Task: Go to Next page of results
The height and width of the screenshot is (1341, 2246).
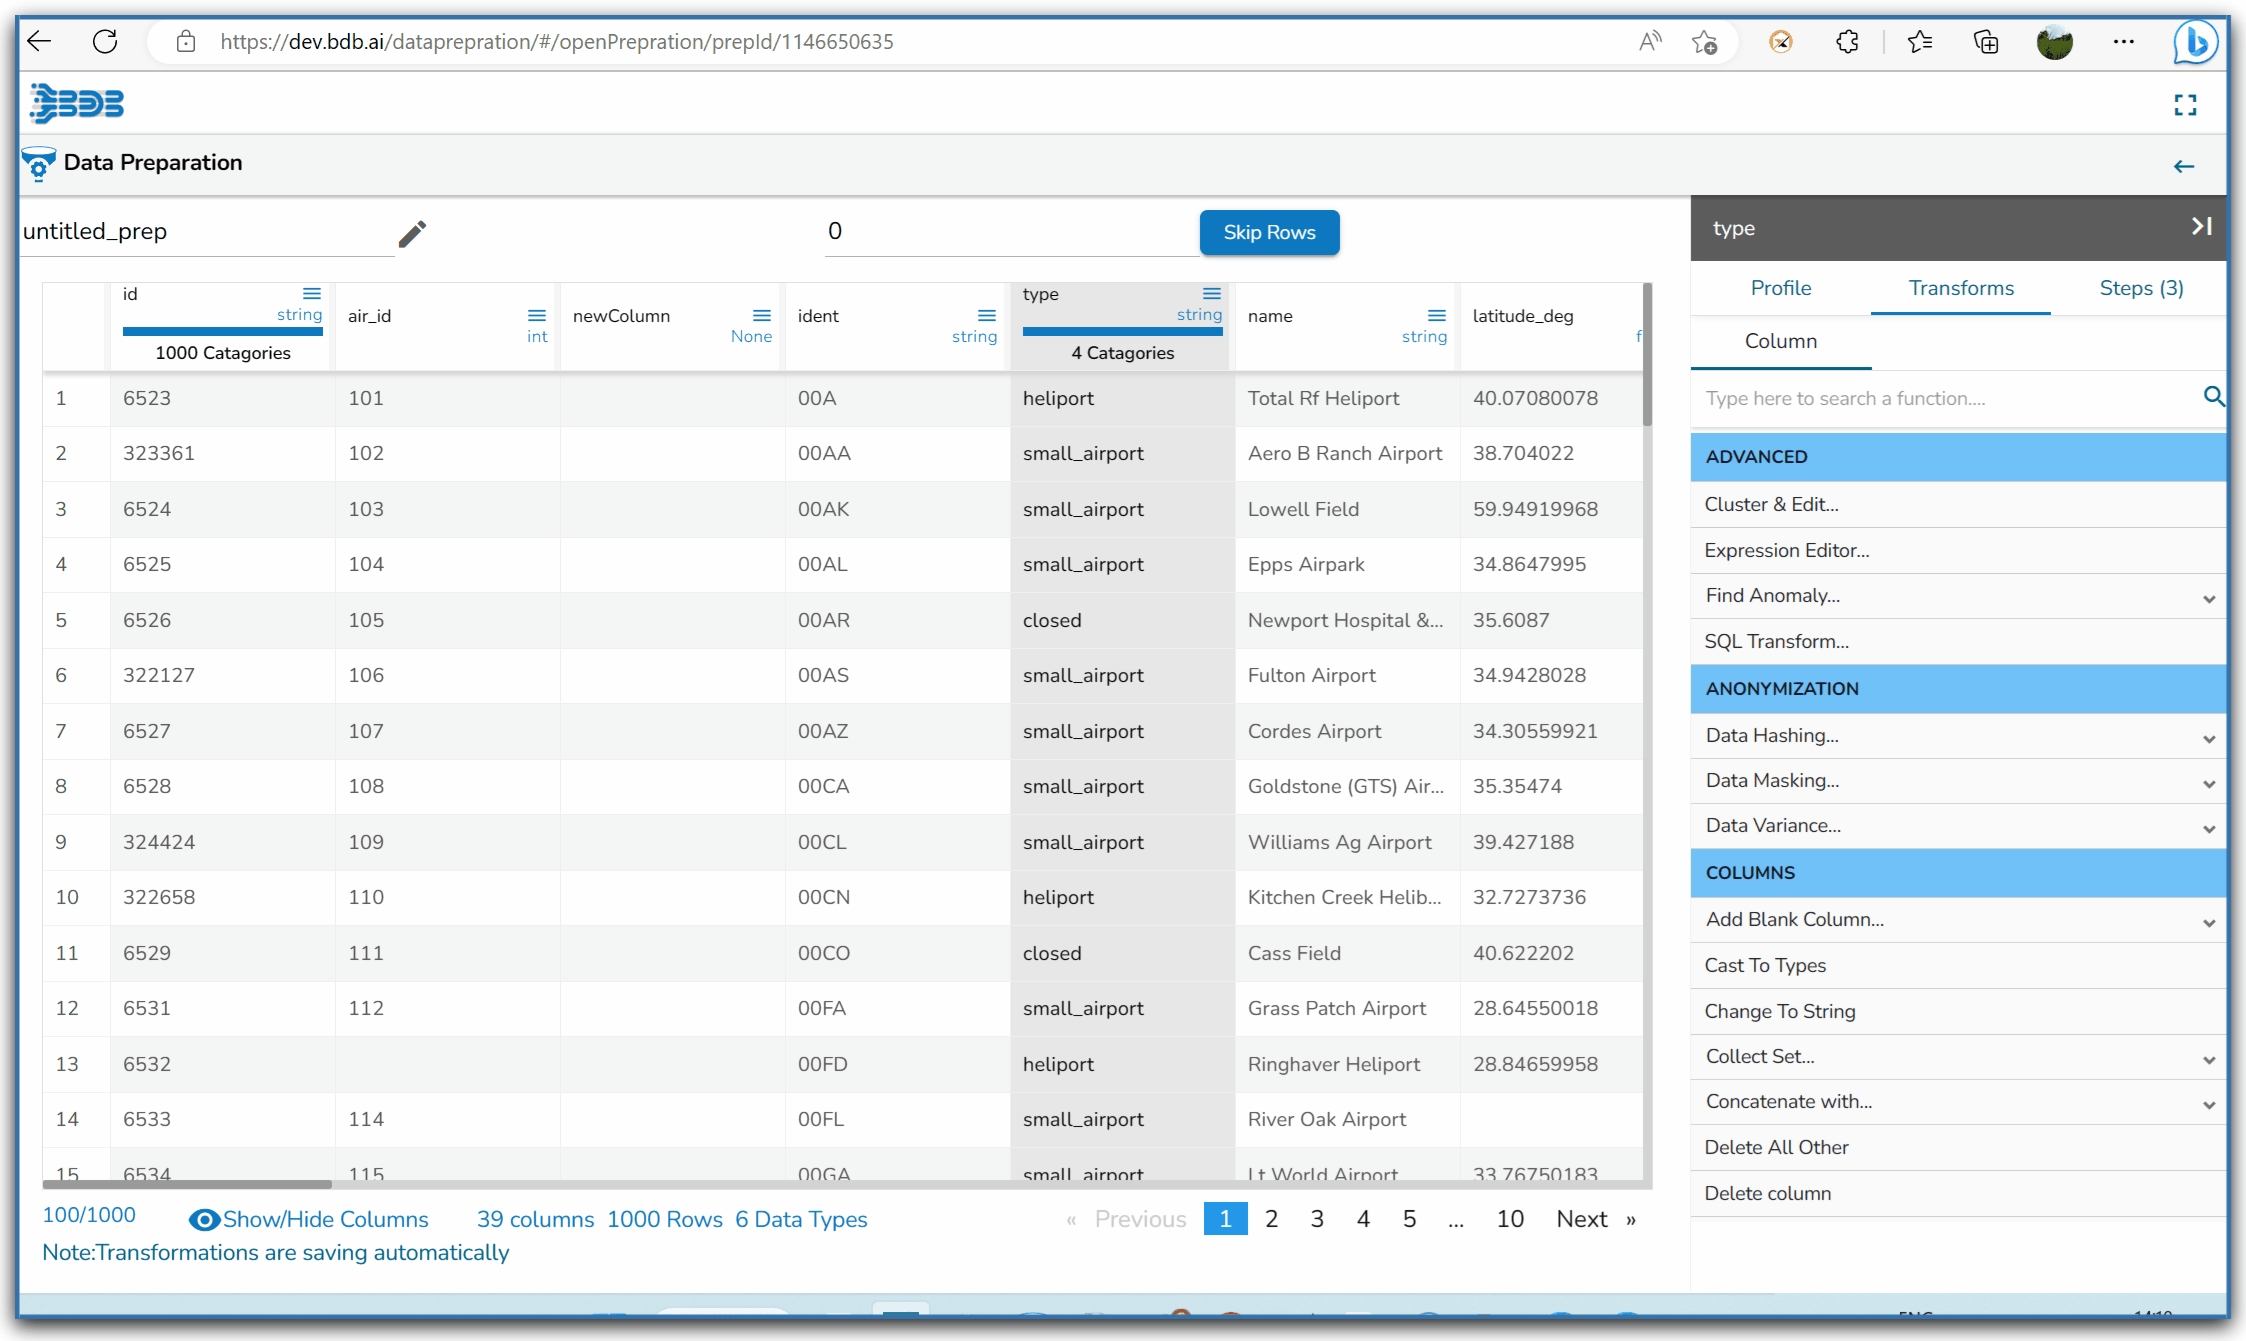Action: (x=1582, y=1219)
